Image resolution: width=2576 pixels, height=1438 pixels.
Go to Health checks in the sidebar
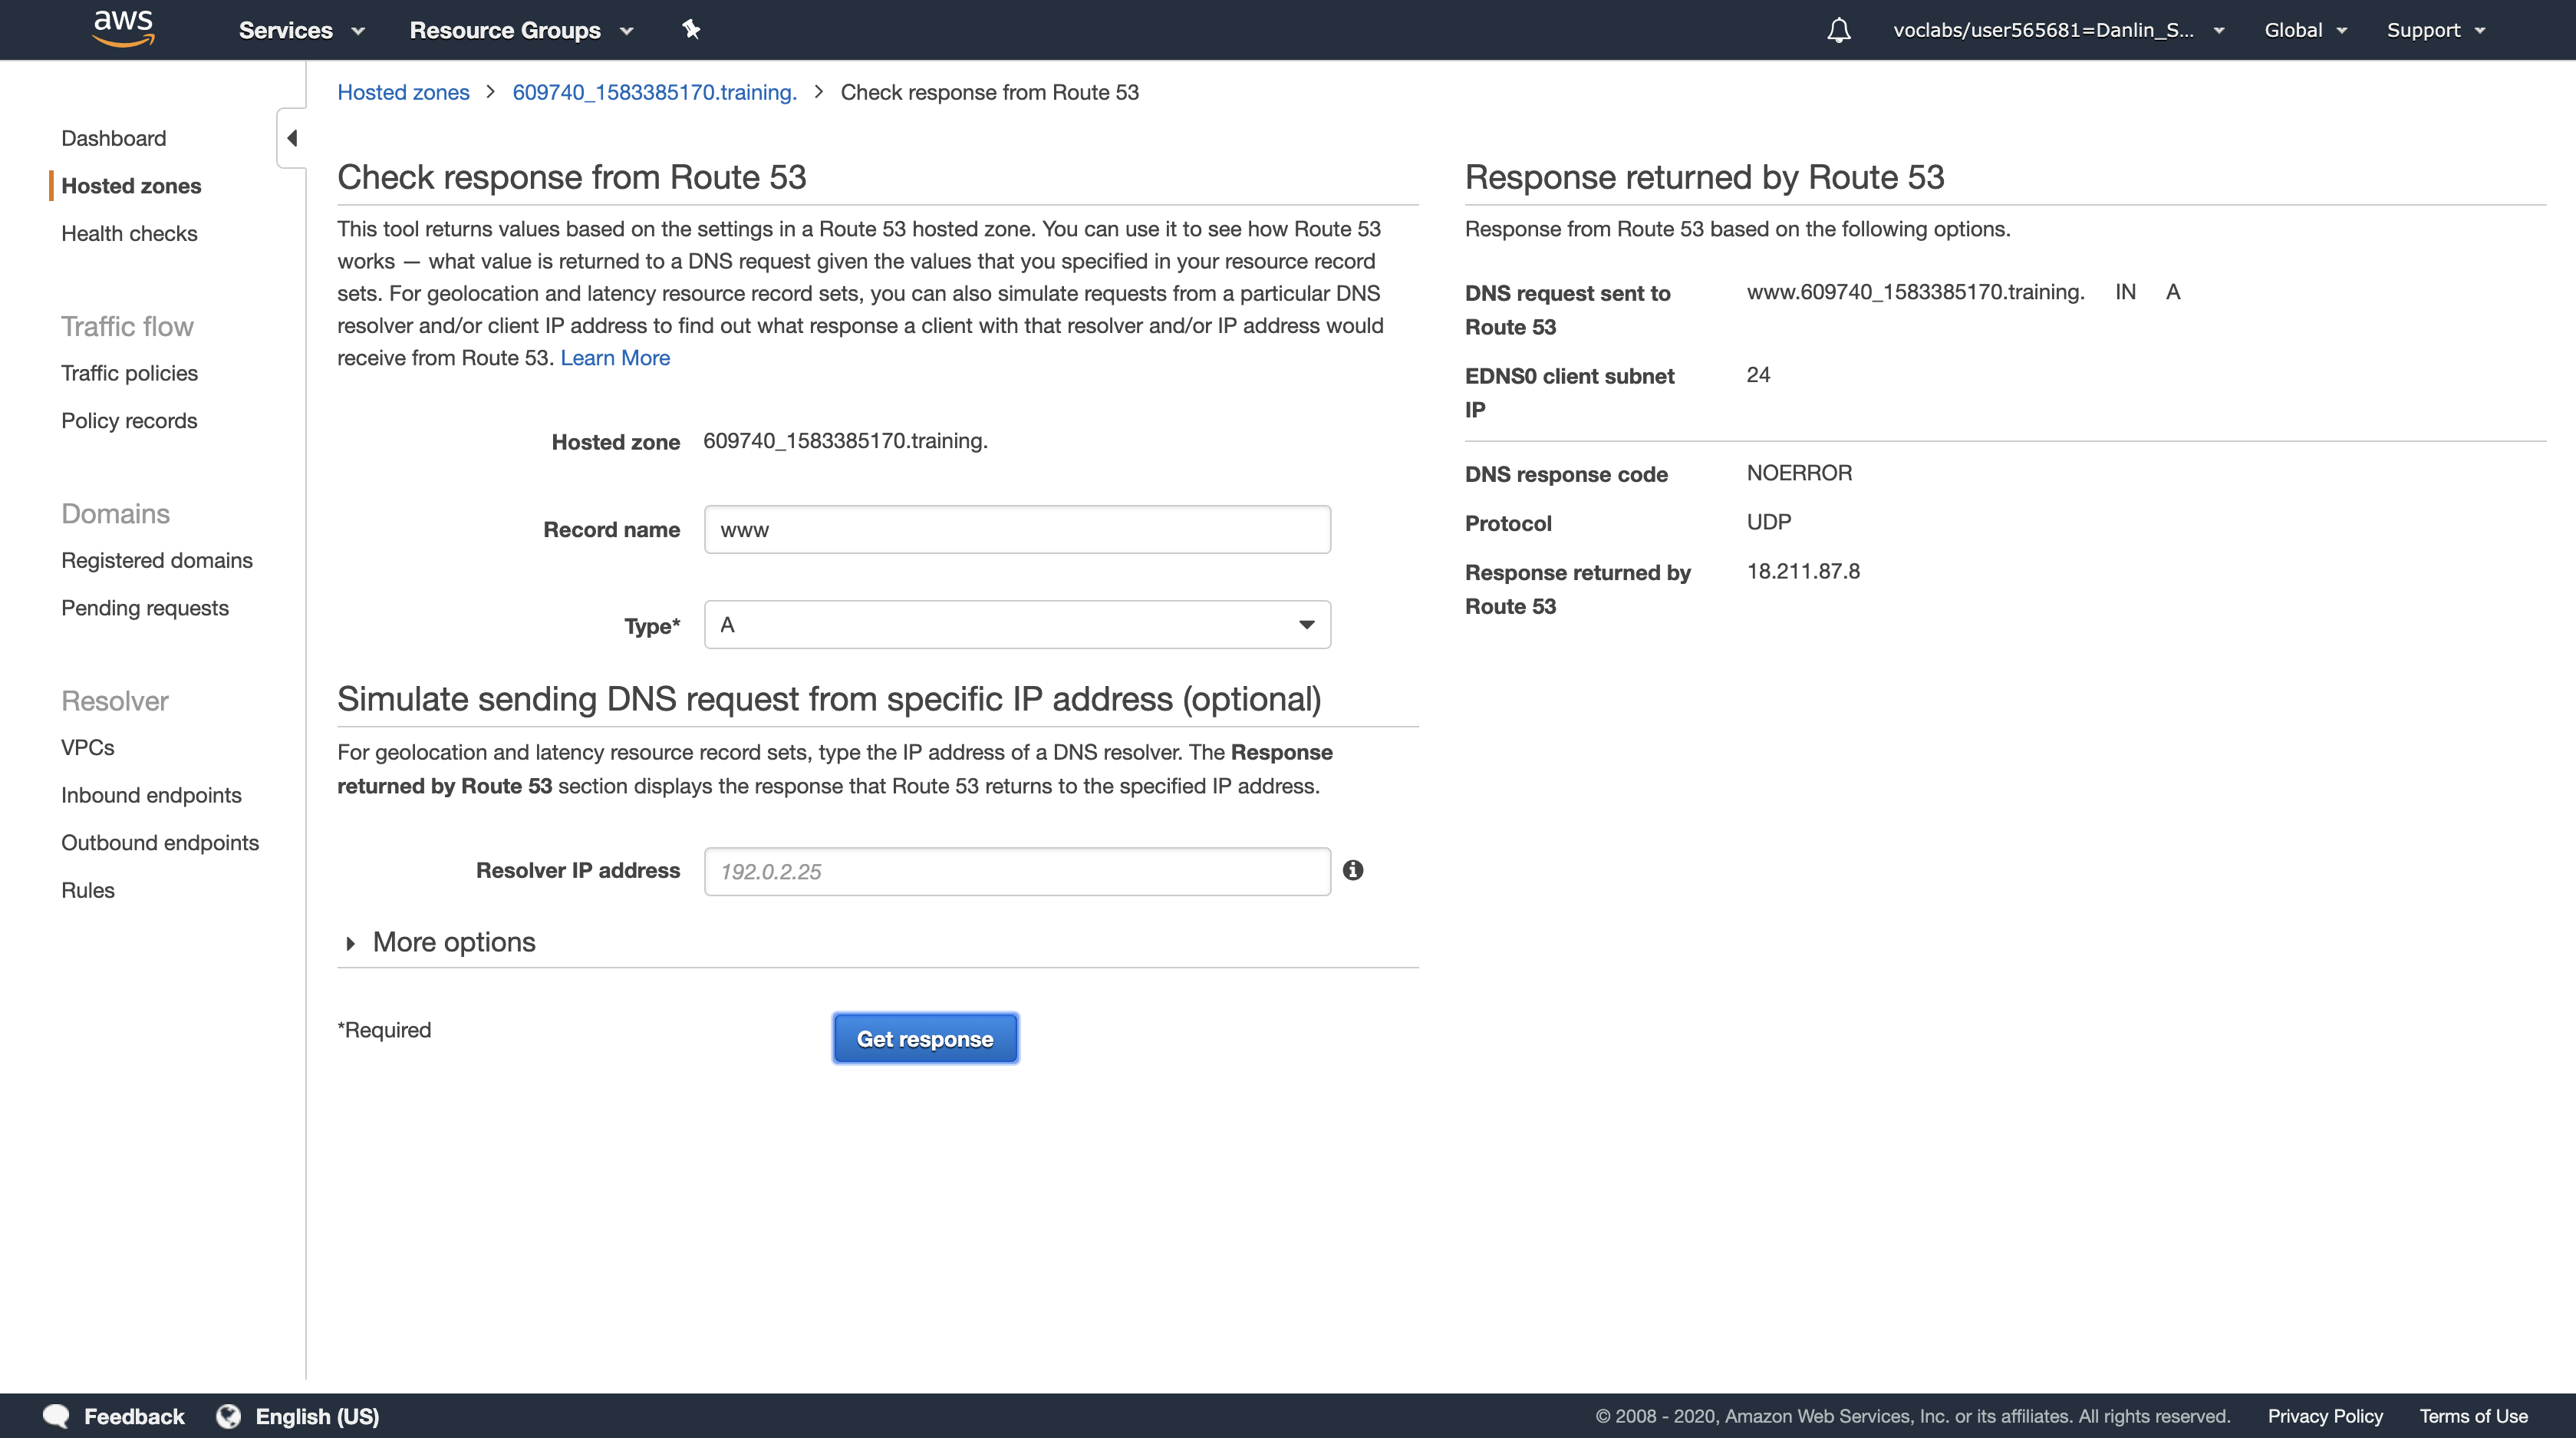[129, 233]
